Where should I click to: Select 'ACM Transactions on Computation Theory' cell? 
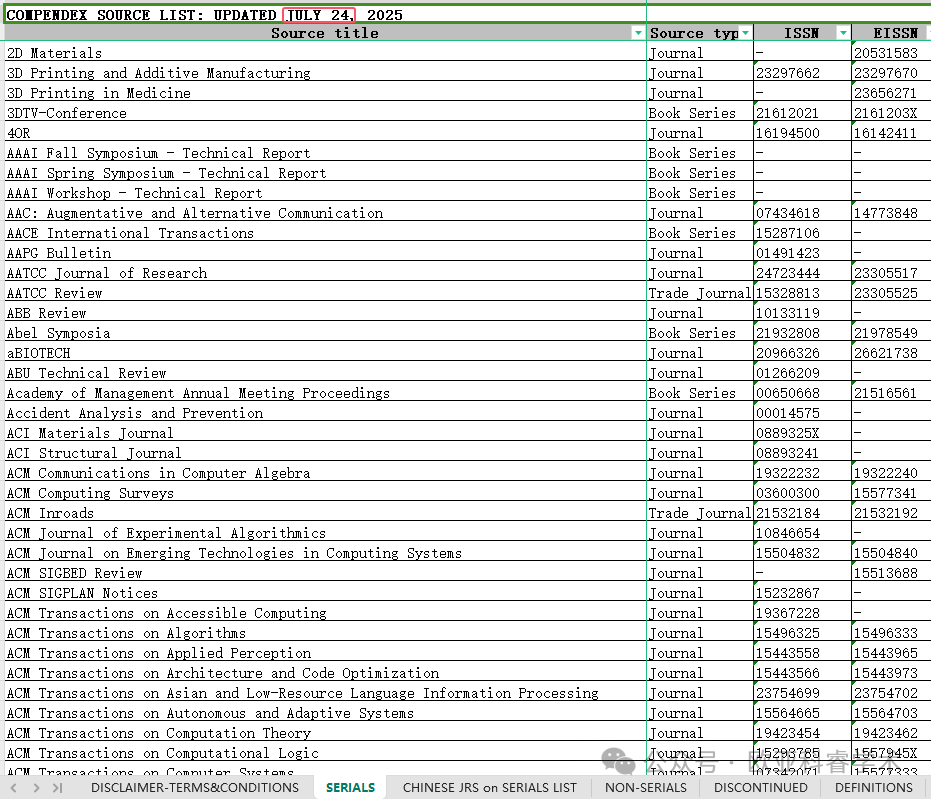click(325, 733)
